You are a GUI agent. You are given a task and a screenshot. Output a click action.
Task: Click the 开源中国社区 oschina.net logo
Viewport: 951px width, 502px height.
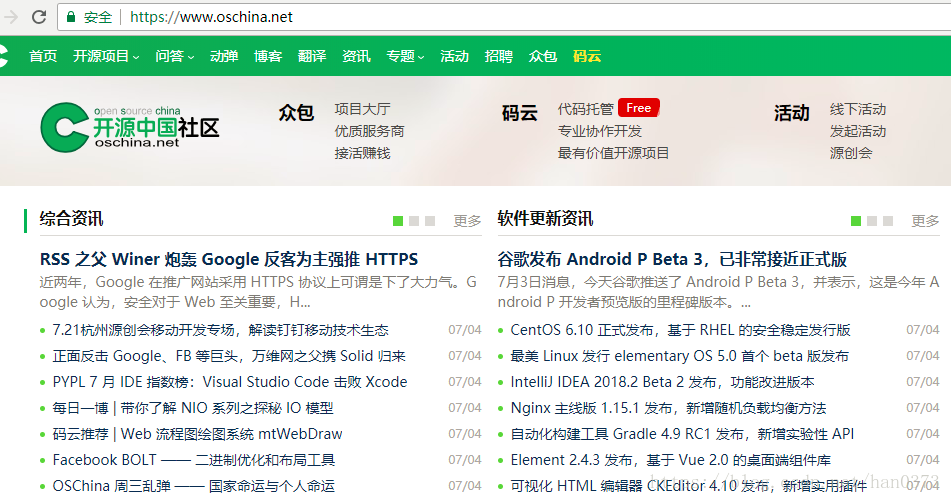(130, 127)
